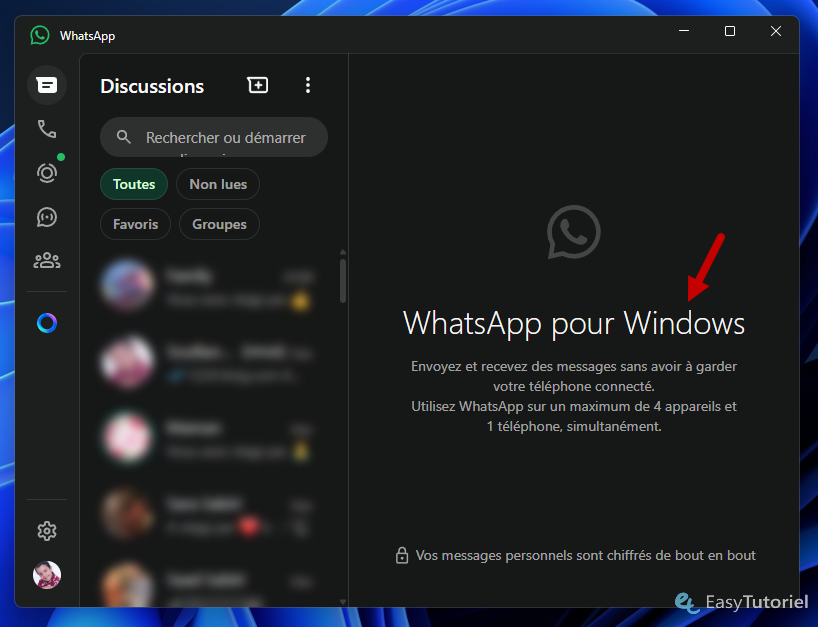Enable the 'Non lues' chat filter

[217, 184]
